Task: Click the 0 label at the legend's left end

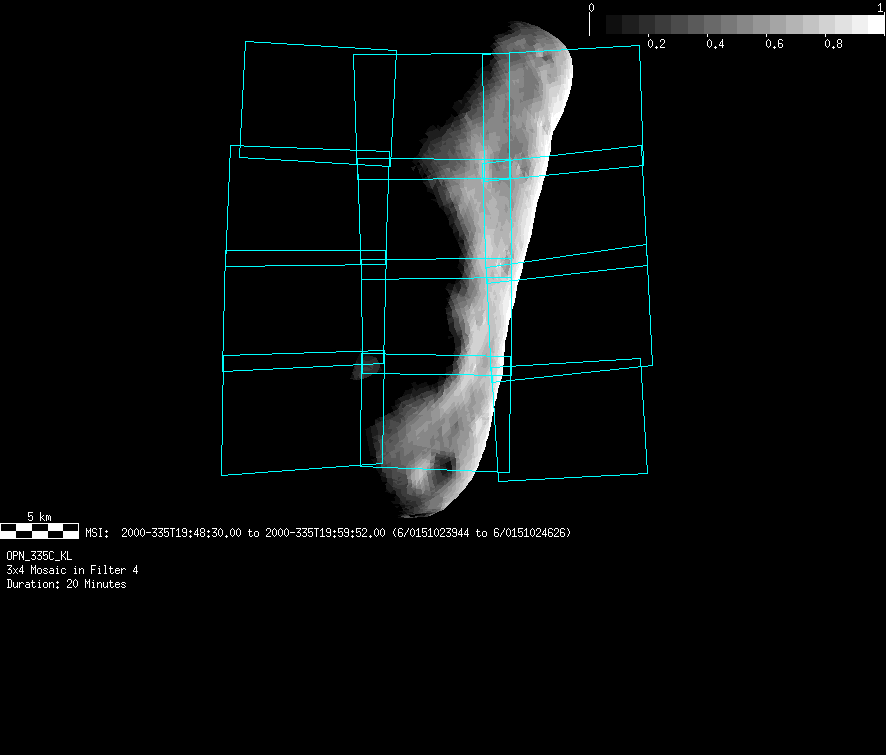Action: pos(591,8)
